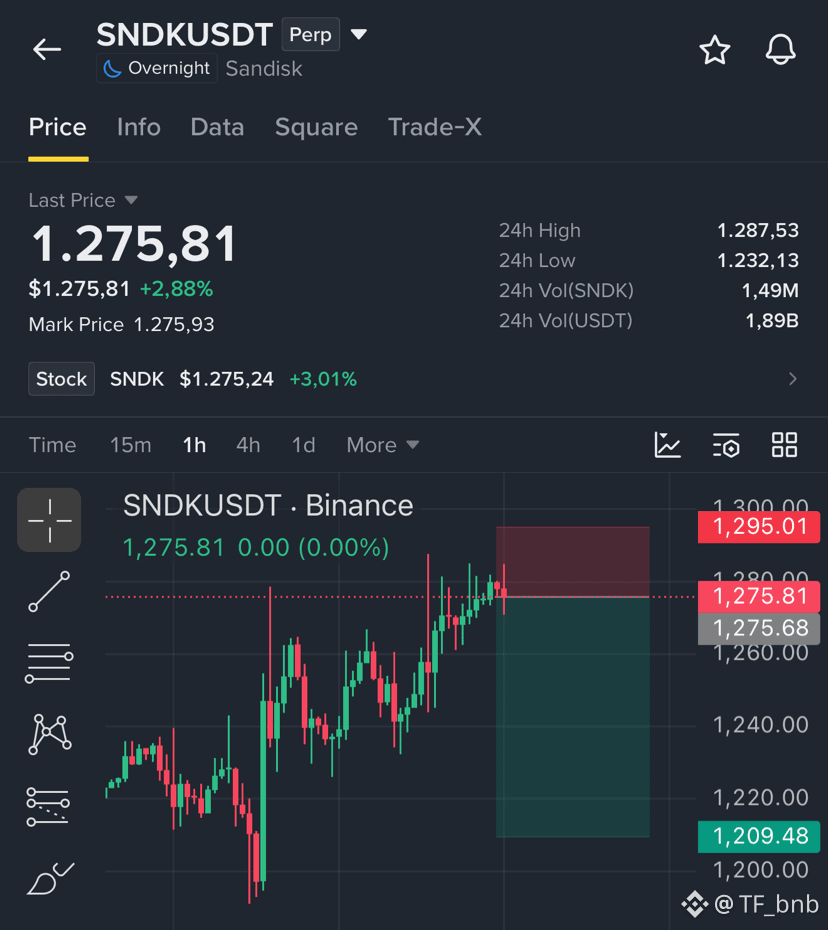Select the crosshair cursor tool
The height and width of the screenshot is (930, 828).
pos(49,520)
